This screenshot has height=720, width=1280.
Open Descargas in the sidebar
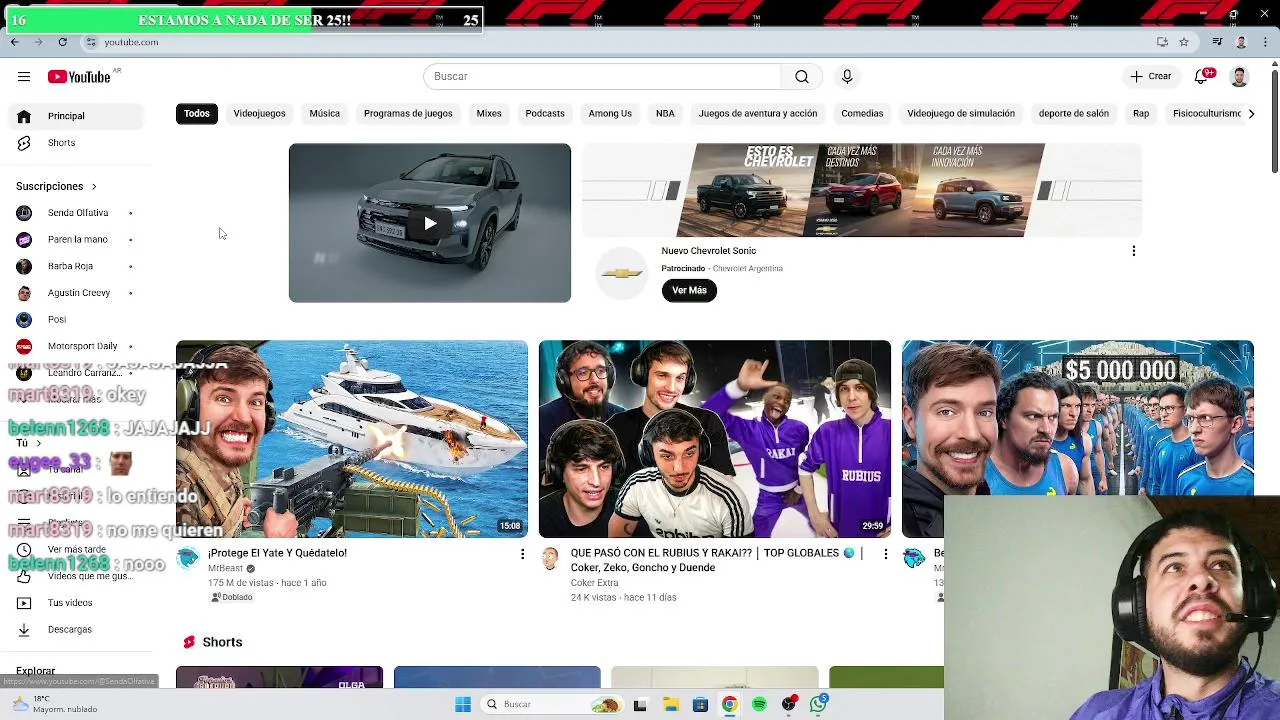coord(78,630)
